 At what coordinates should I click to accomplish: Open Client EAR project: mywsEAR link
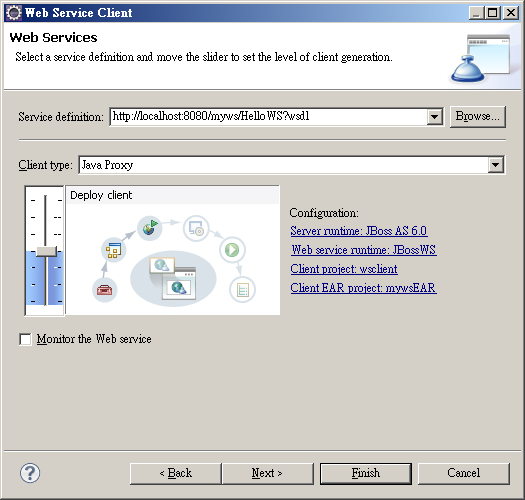point(363,288)
